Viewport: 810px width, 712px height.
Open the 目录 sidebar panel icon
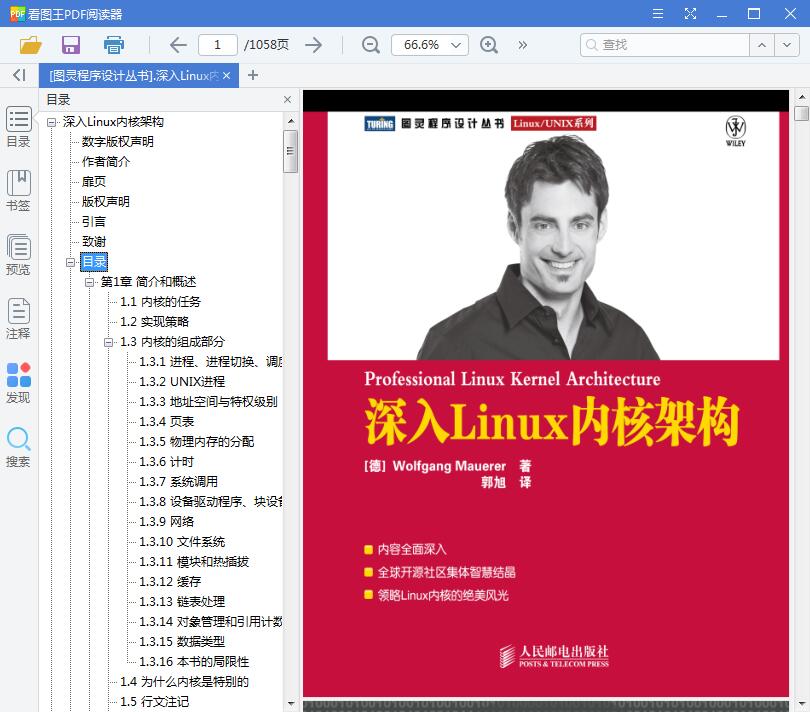tap(19, 127)
